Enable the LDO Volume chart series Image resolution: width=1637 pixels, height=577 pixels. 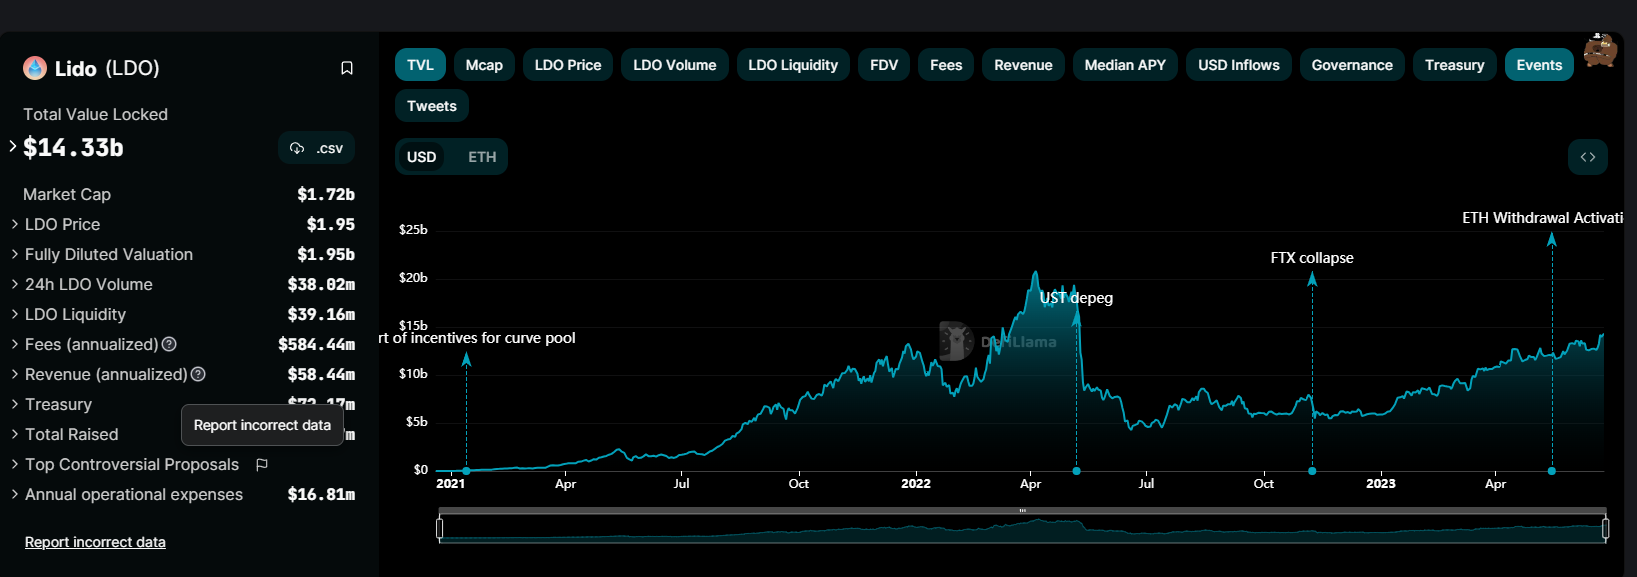tap(675, 65)
